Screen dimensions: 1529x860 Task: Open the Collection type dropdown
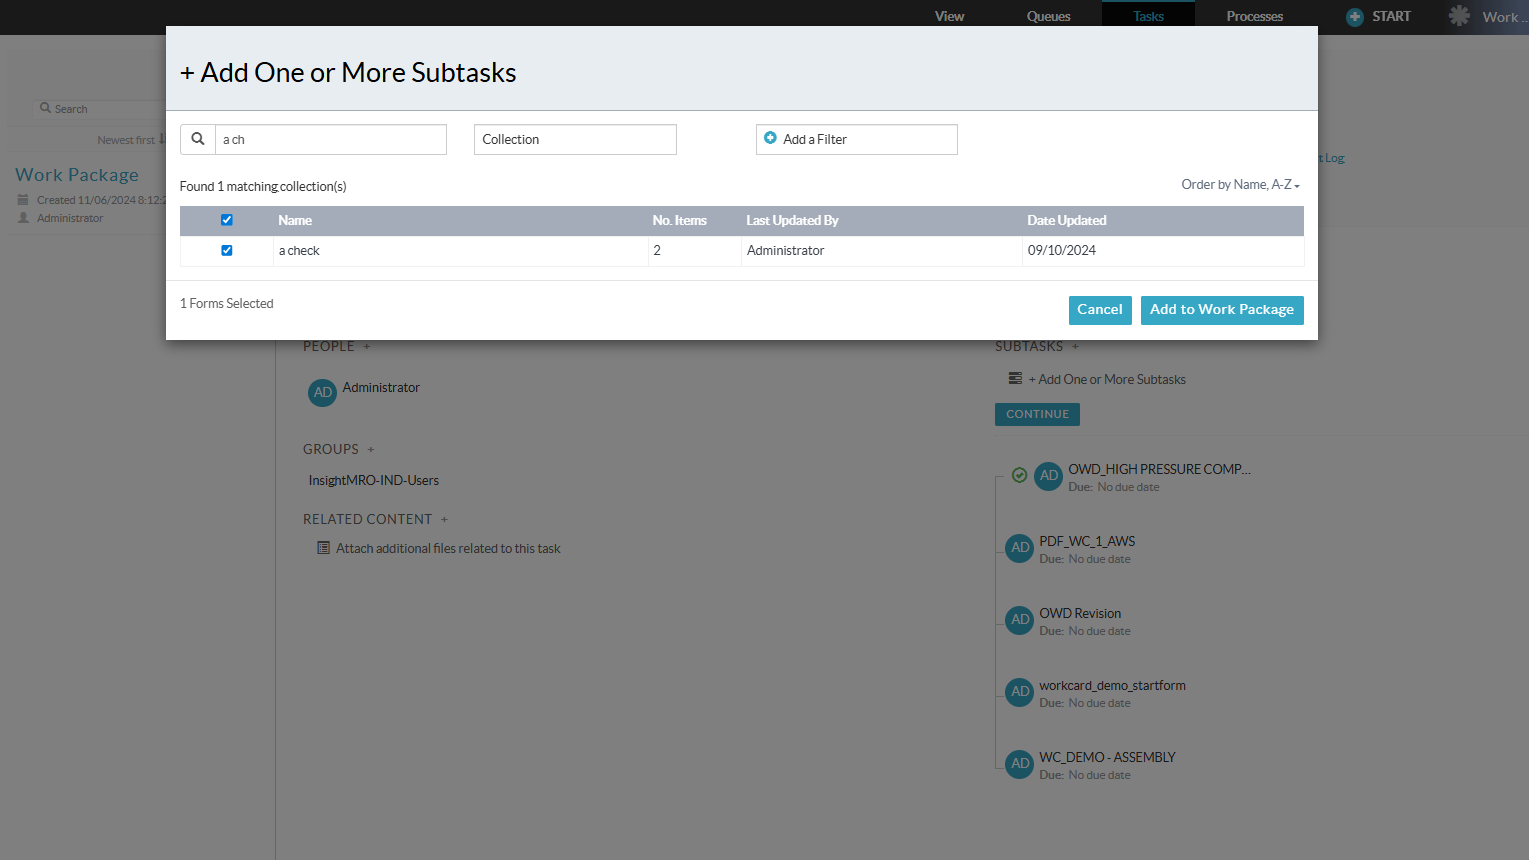click(575, 139)
